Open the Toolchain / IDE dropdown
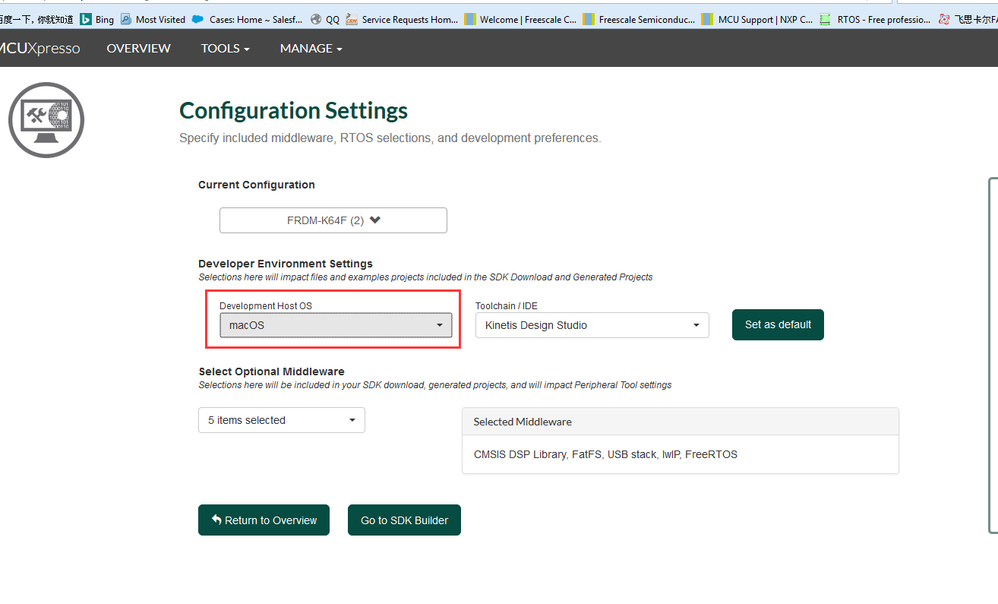Image resolution: width=998 pixels, height=604 pixels. point(592,325)
